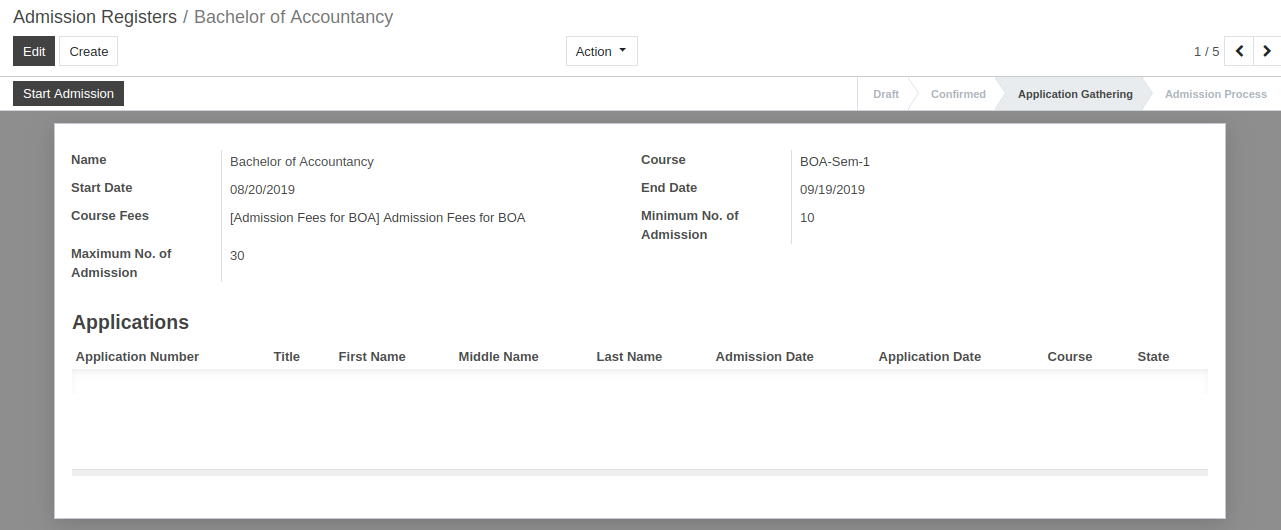Sort by Title column header

click(x=287, y=357)
